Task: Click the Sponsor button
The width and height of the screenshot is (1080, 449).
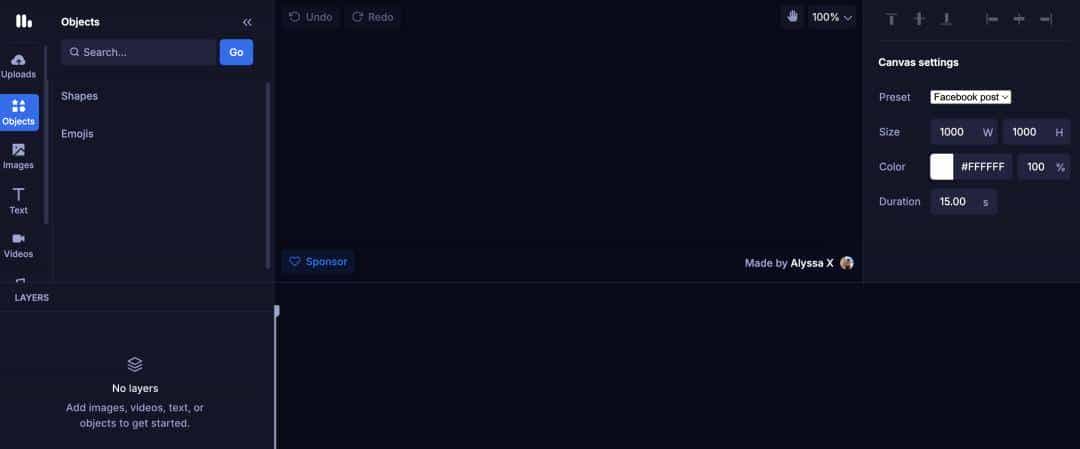Action: pyautogui.click(x=318, y=262)
